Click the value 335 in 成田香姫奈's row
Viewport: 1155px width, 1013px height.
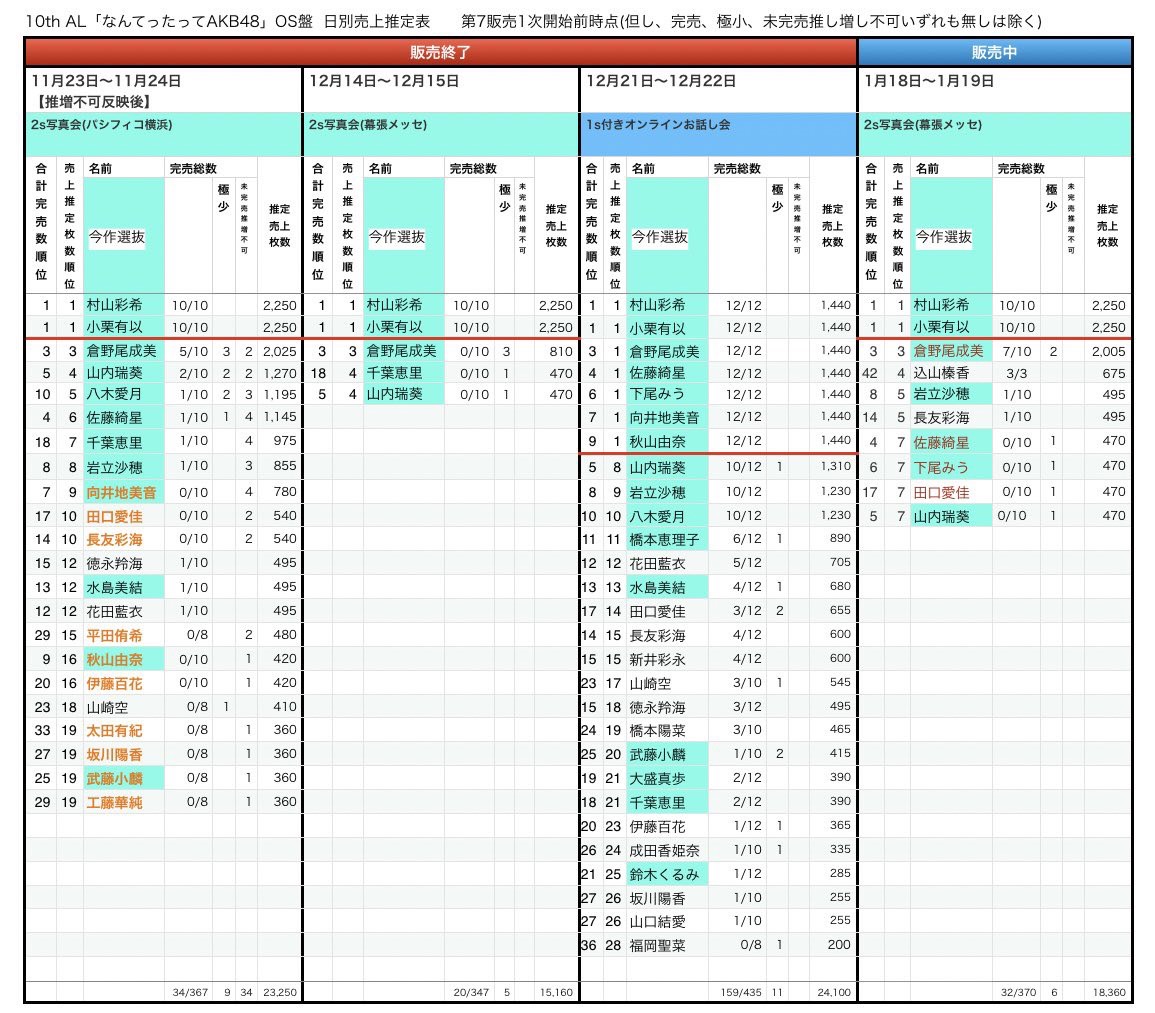pos(840,849)
